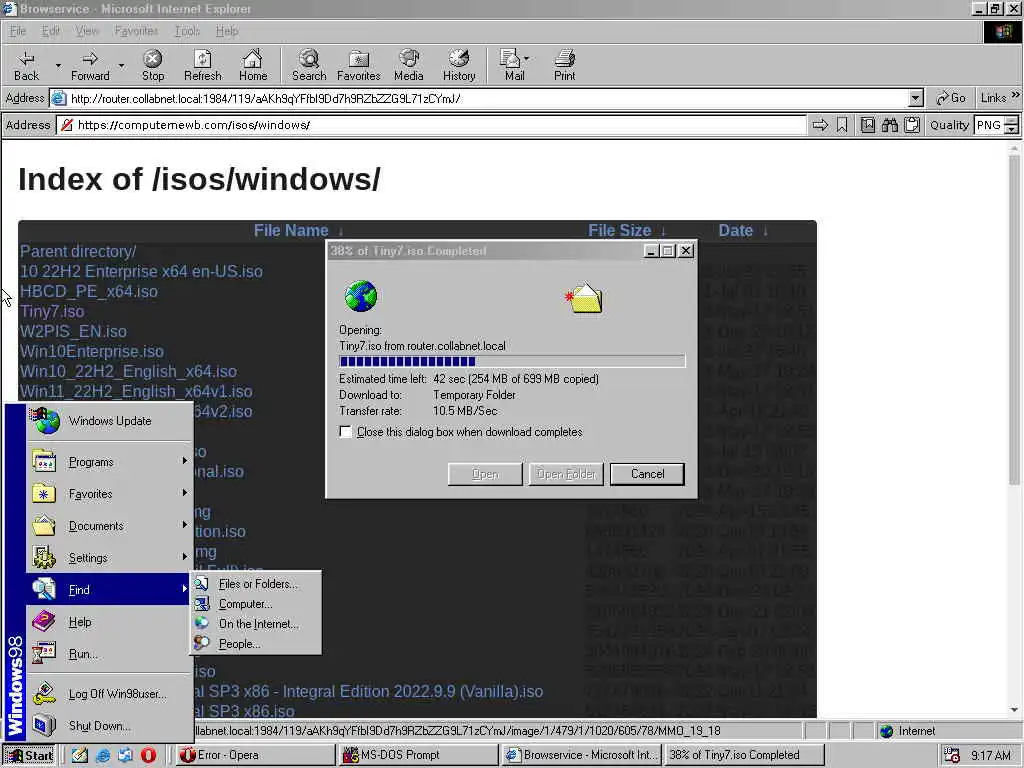Go to the Home page icon
Image resolution: width=1024 pixels, height=768 pixels.
(253, 59)
